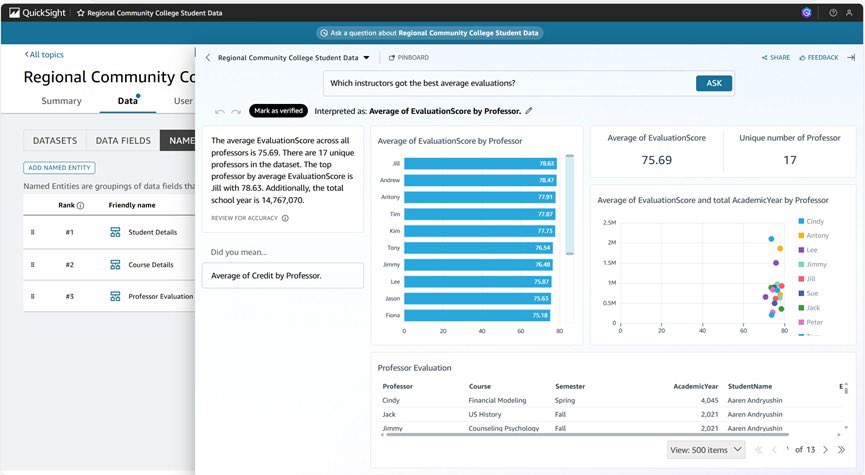Open the help question mark icon
The image size is (865, 475).
[833, 13]
